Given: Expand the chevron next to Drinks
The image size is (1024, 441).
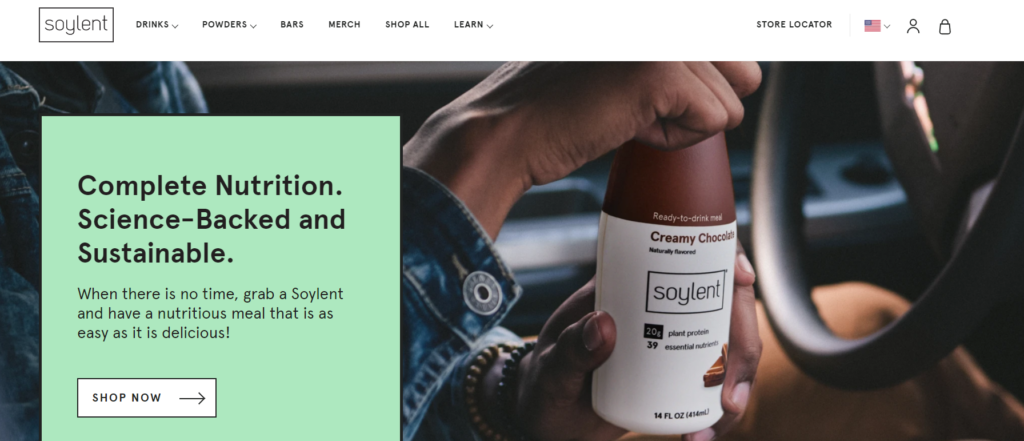Looking at the screenshot, I should point(175,26).
